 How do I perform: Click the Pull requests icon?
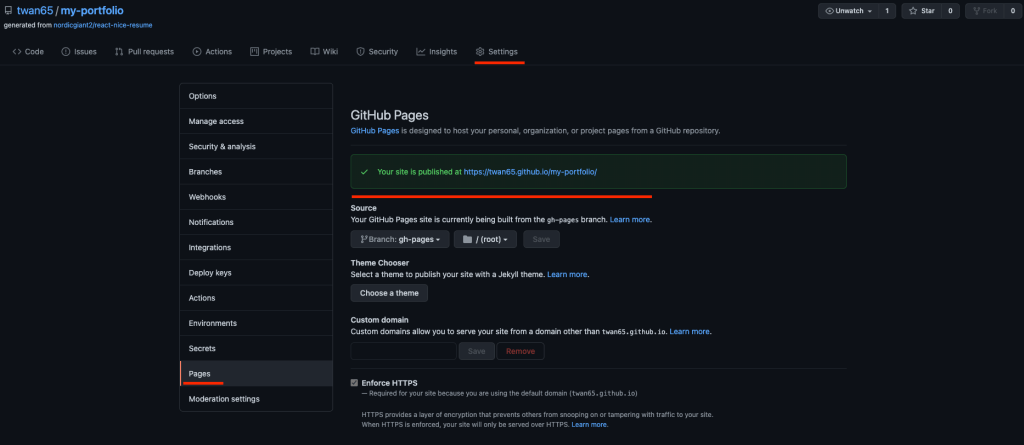pyautogui.click(x=119, y=51)
